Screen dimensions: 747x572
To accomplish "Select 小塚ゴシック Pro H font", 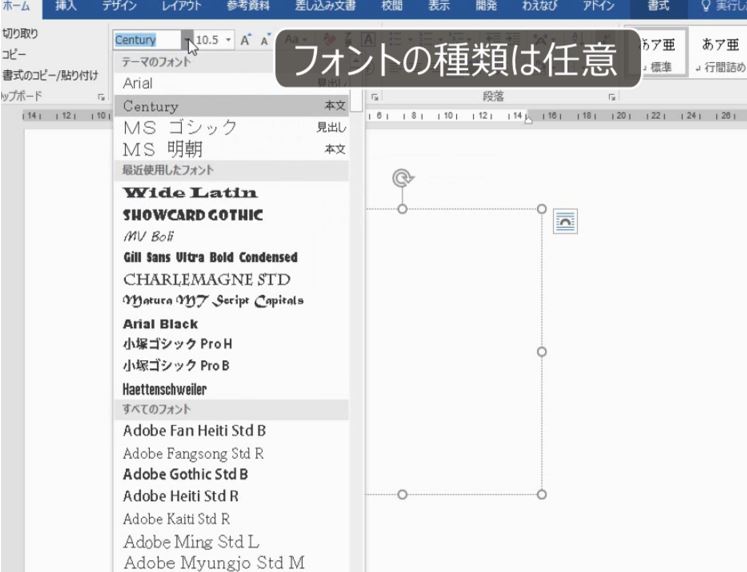I will (232, 344).
